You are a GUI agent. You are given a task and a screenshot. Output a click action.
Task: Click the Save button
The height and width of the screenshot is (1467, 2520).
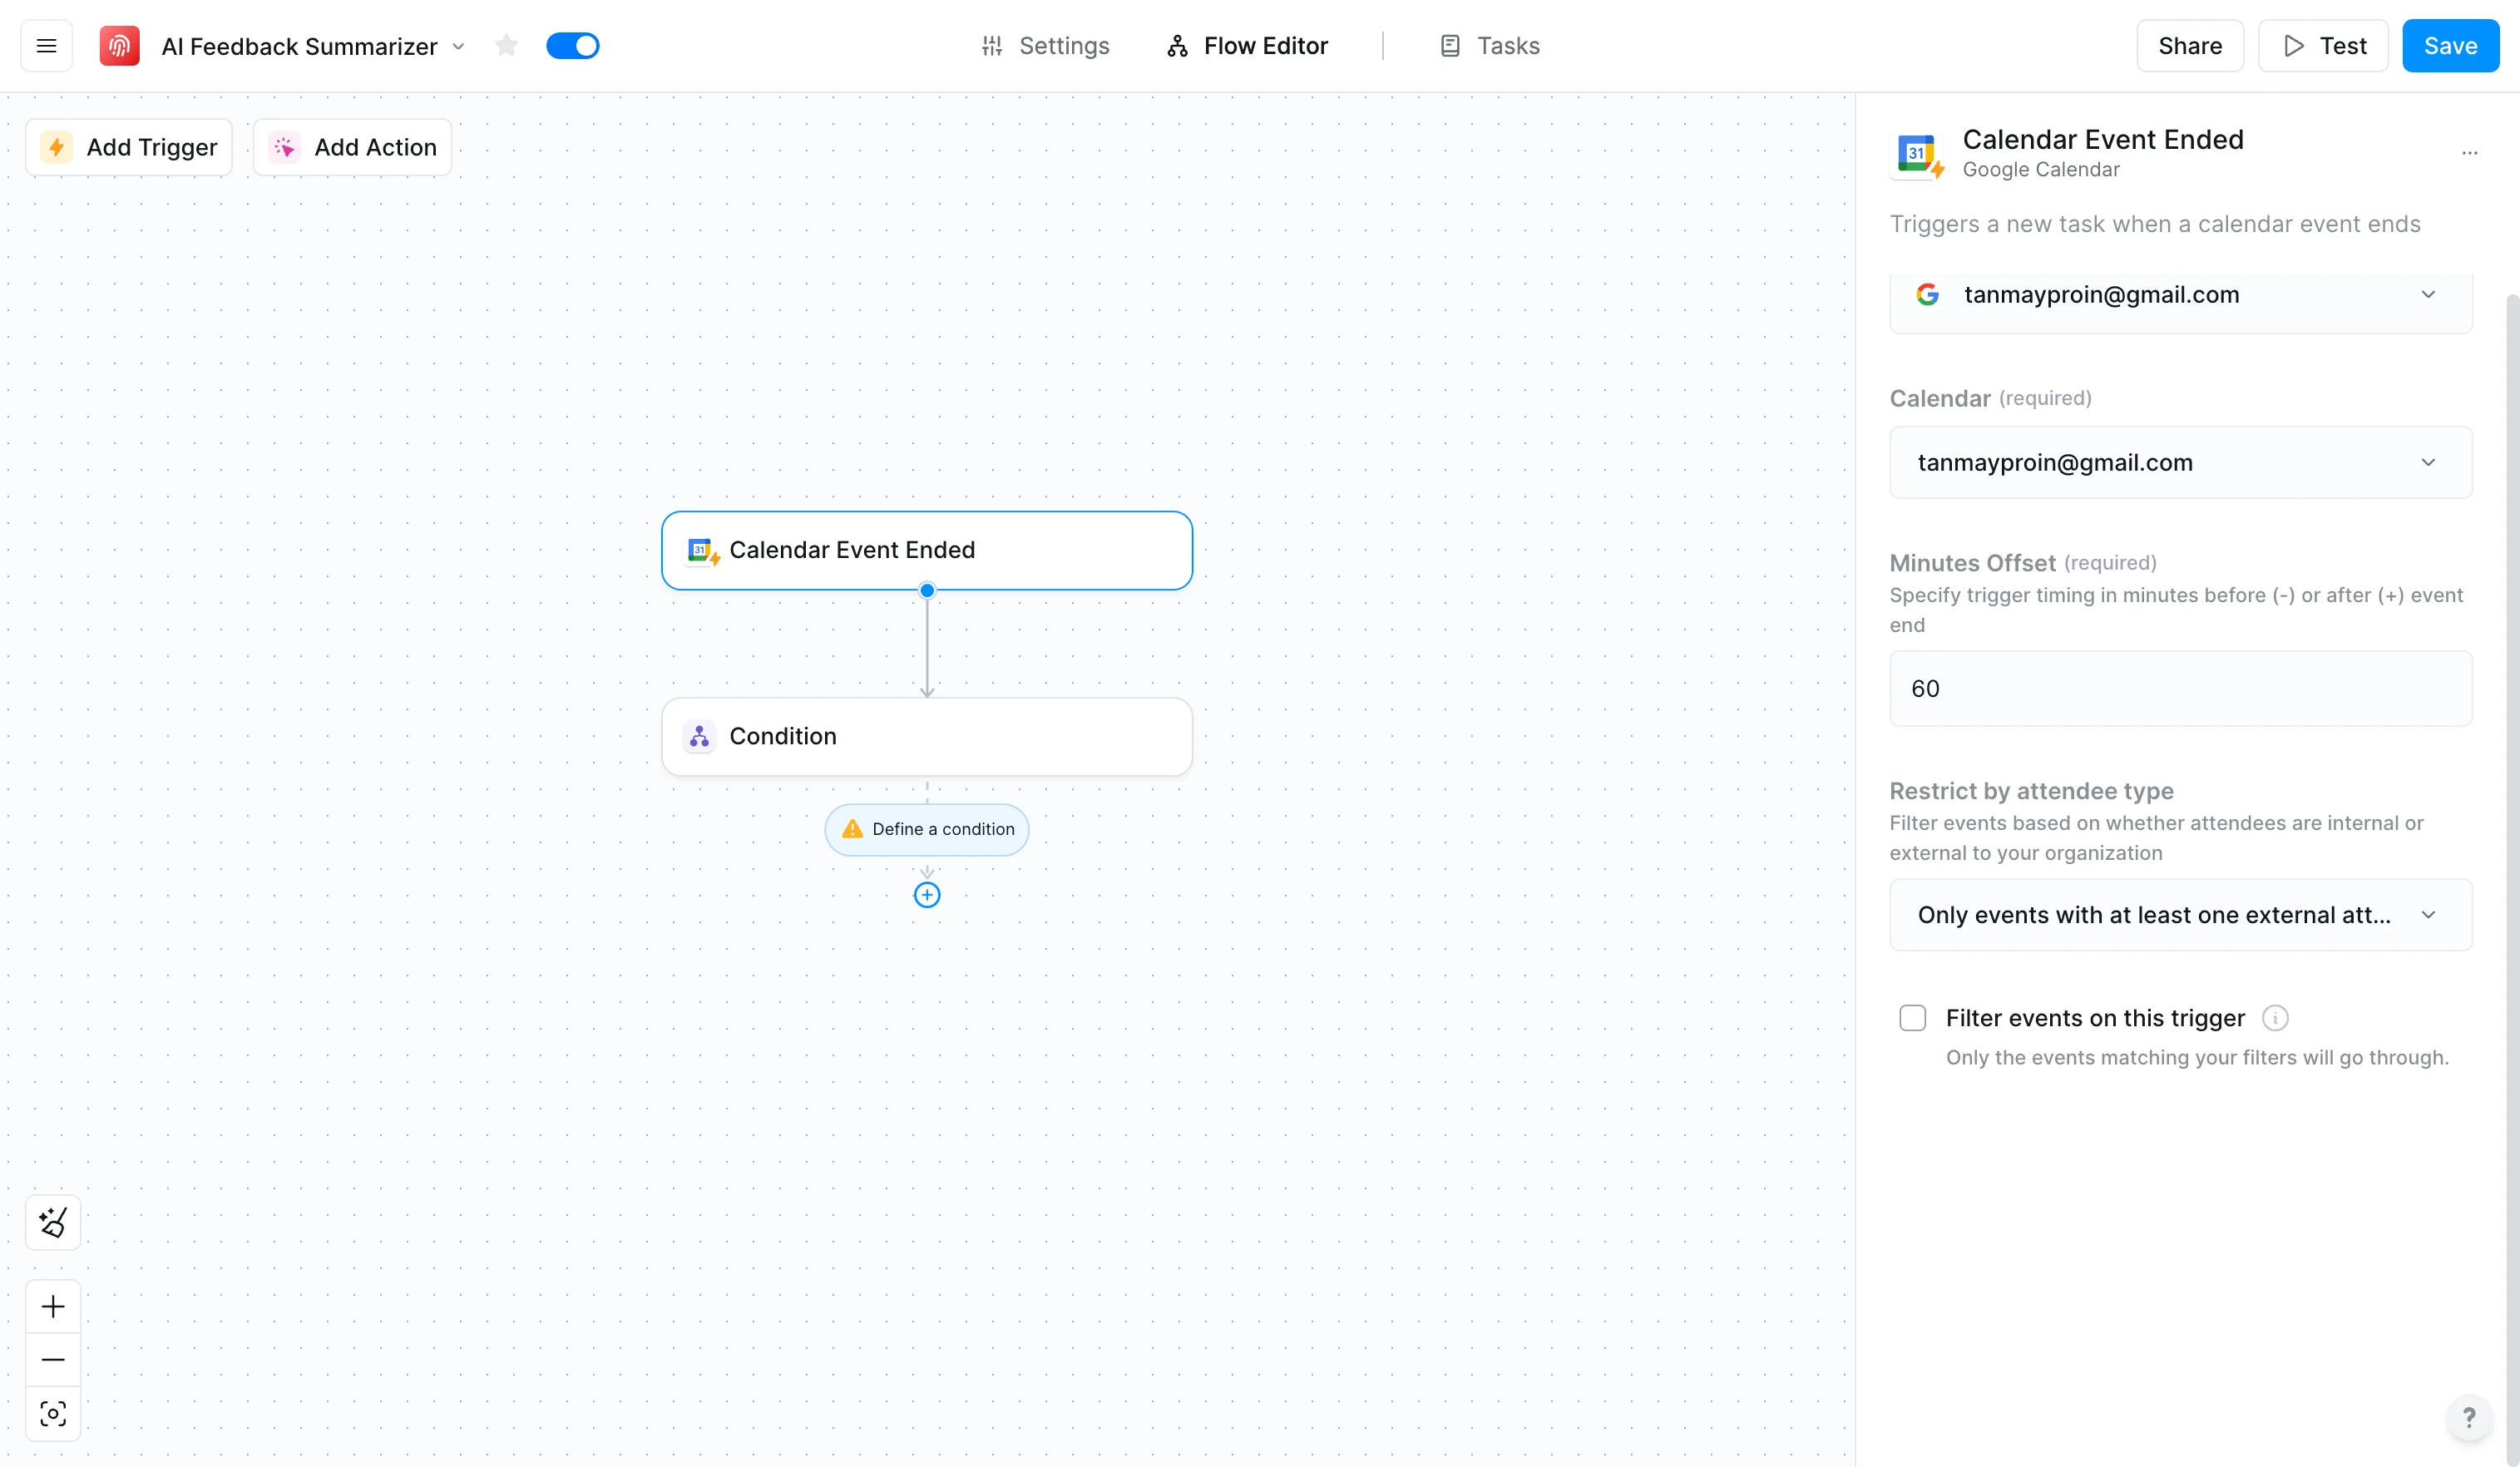click(2449, 46)
